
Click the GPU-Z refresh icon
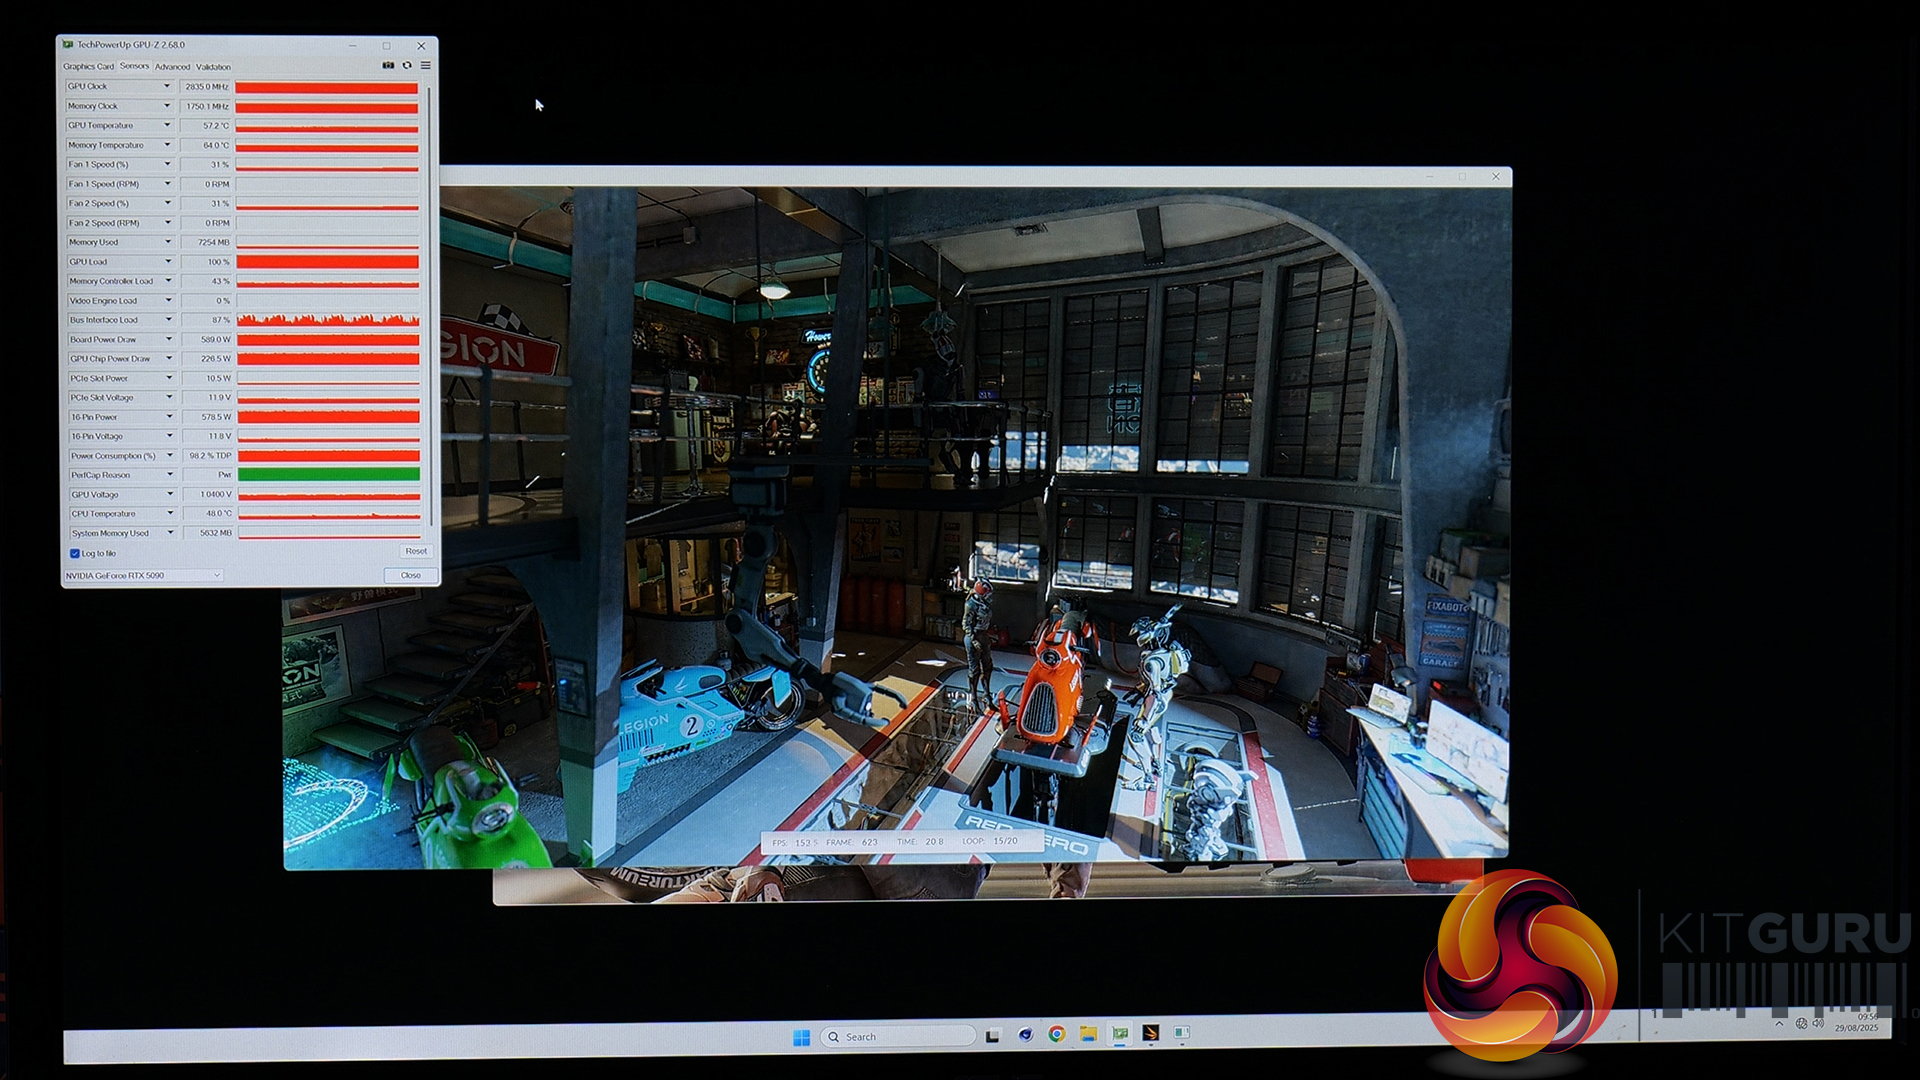coord(407,65)
